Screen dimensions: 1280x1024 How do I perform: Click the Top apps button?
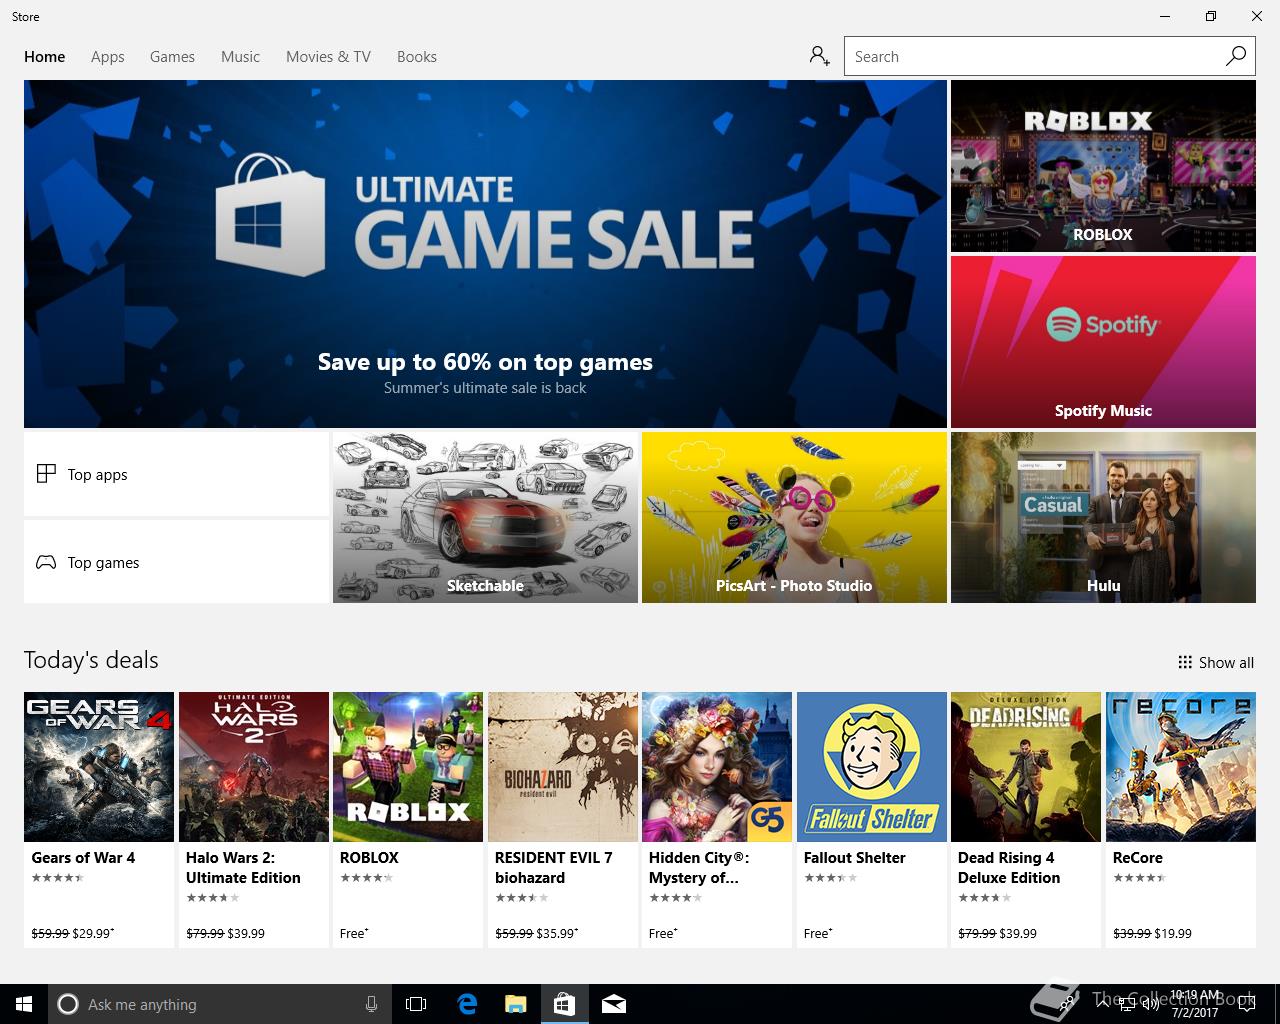(176, 474)
